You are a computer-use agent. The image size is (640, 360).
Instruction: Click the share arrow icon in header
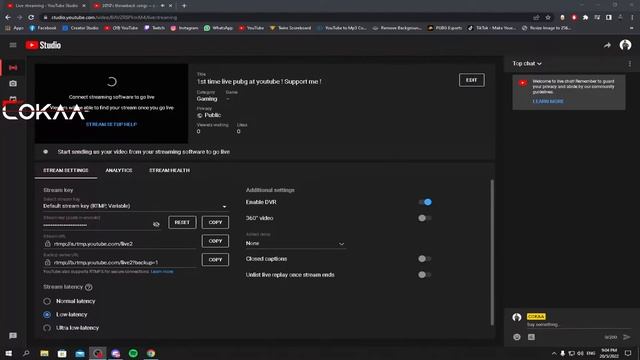tap(607, 45)
